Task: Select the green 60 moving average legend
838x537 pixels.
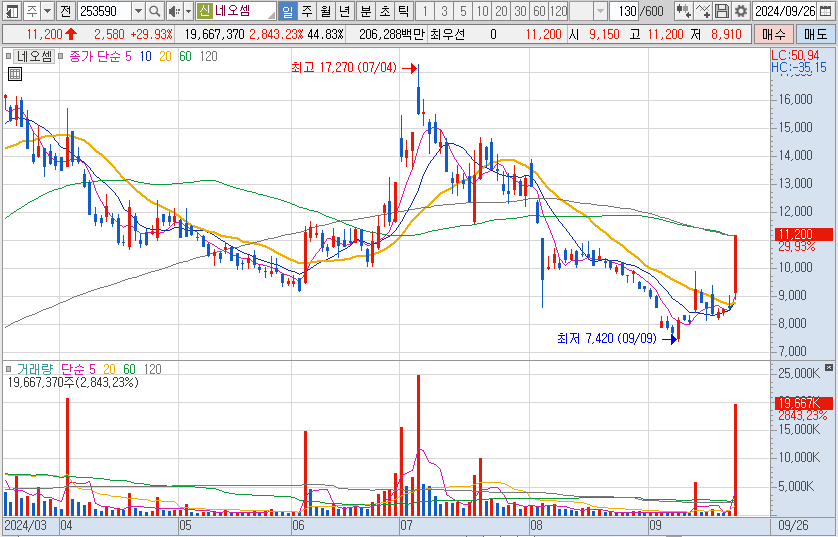Action: pos(185,56)
